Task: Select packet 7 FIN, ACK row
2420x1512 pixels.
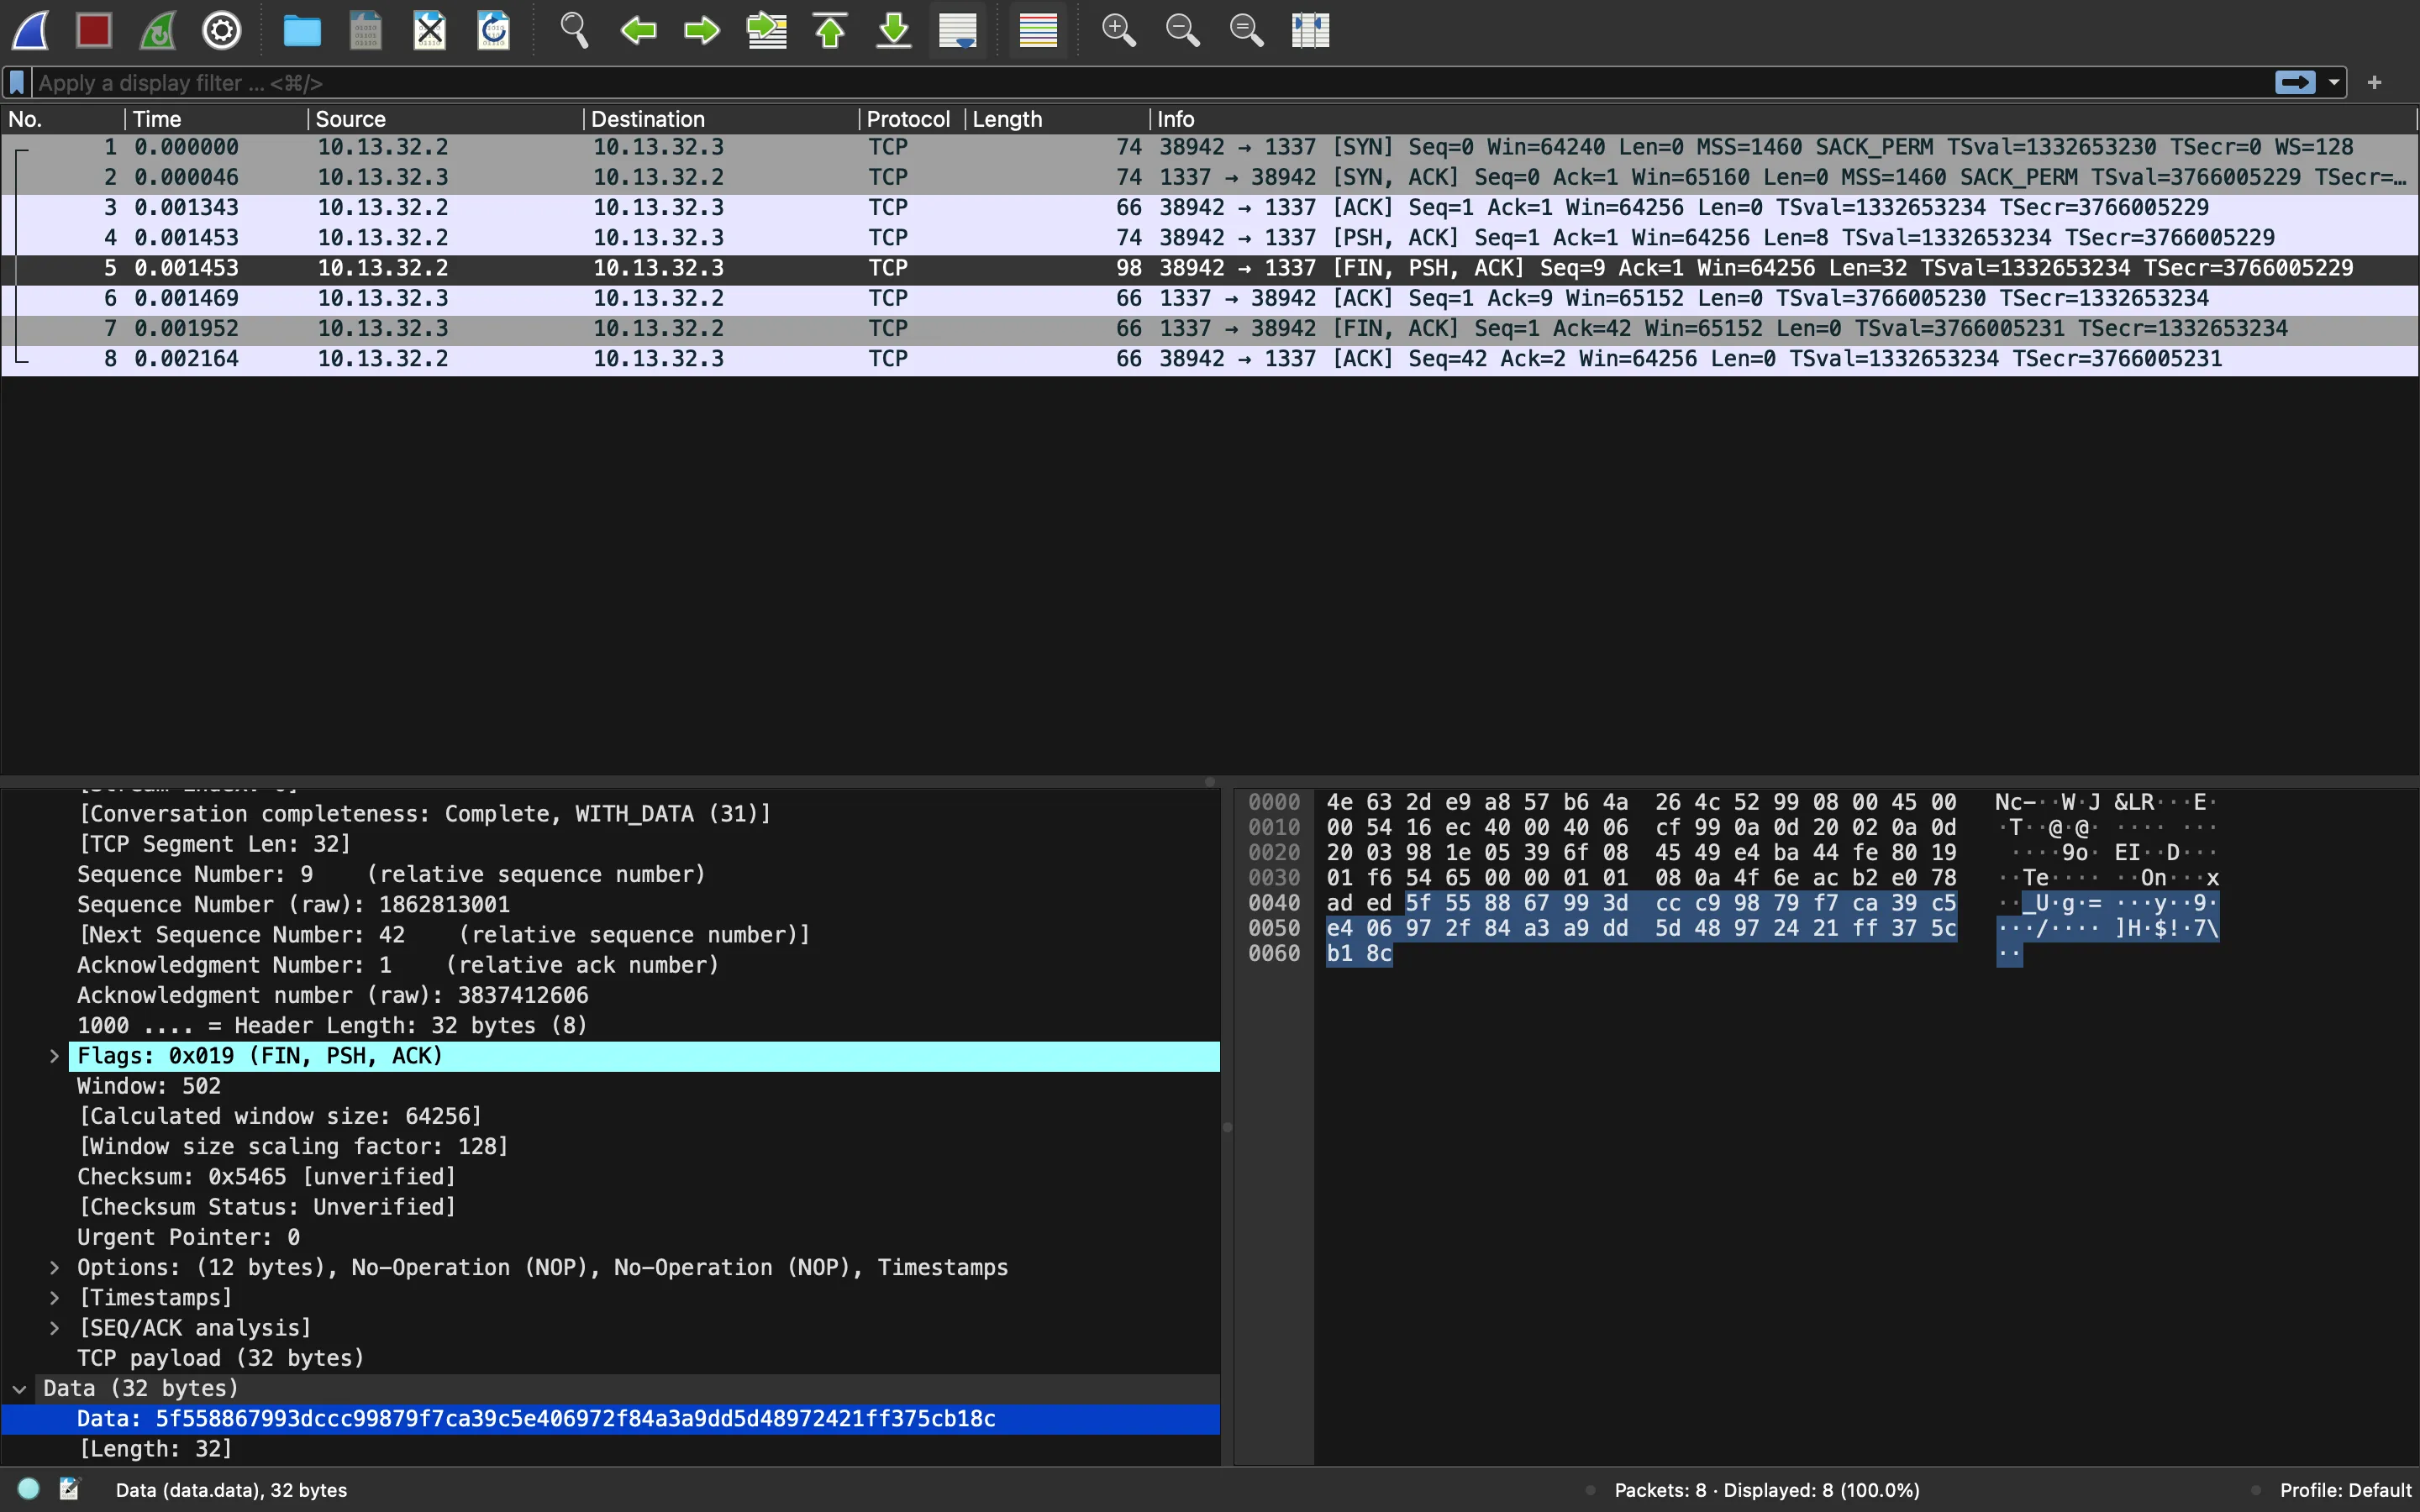Action: click(x=1210, y=329)
